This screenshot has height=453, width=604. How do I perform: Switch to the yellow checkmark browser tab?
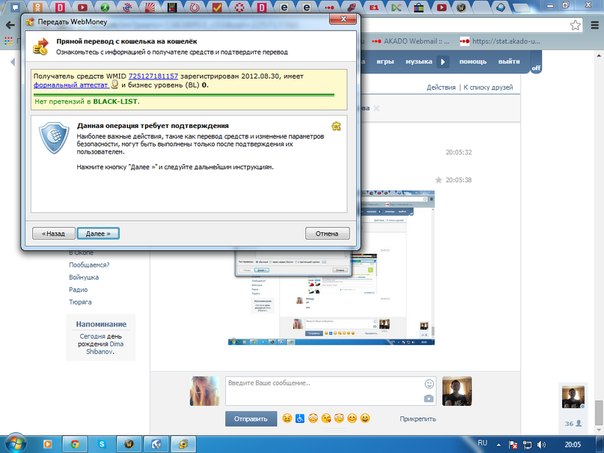[x=217, y=7]
